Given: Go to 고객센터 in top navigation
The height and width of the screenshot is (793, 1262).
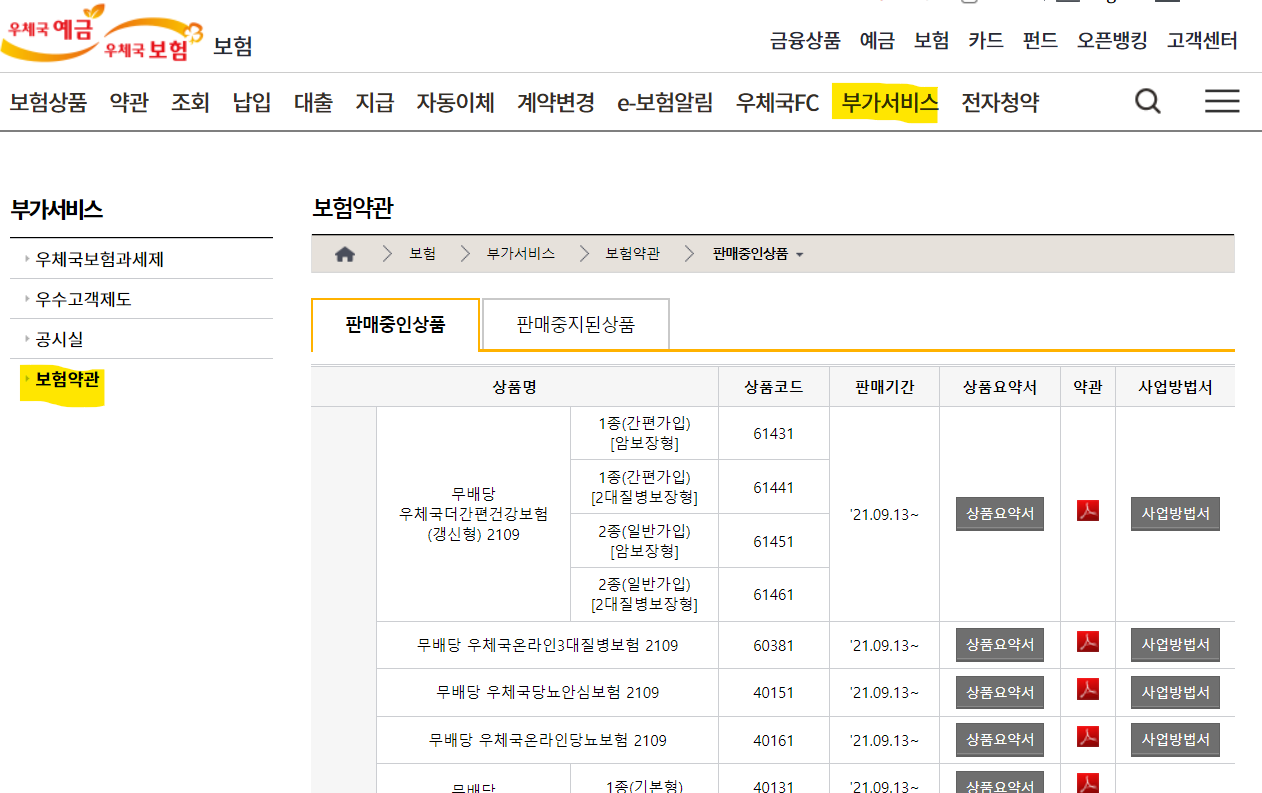Looking at the screenshot, I should point(1202,41).
